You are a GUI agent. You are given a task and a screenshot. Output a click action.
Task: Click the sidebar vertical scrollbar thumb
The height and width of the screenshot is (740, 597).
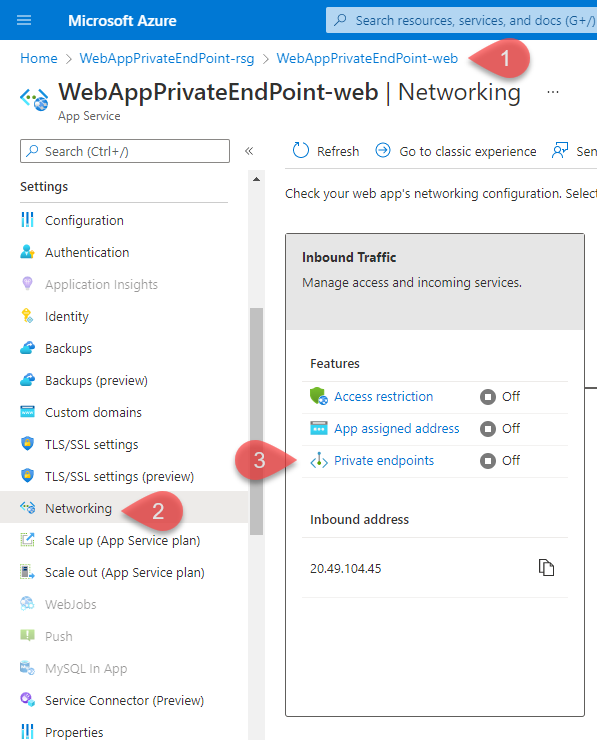click(256, 421)
